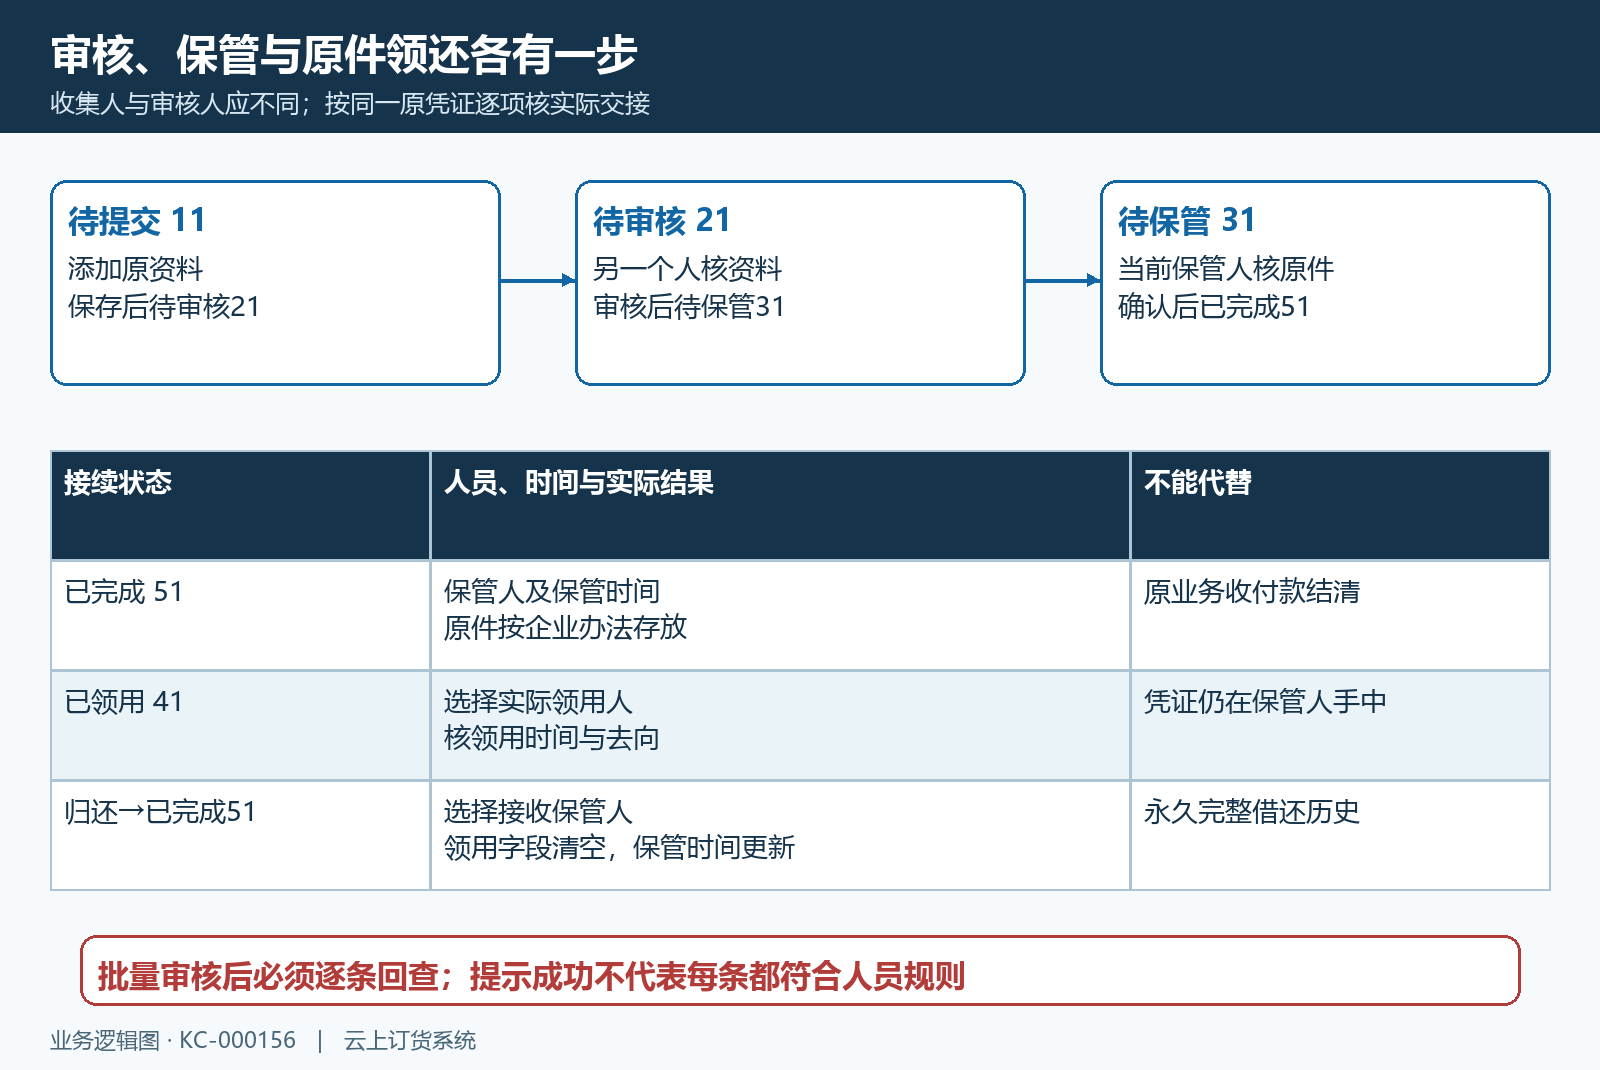
Task: Select the text 添加原资料
Action: point(135,269)
